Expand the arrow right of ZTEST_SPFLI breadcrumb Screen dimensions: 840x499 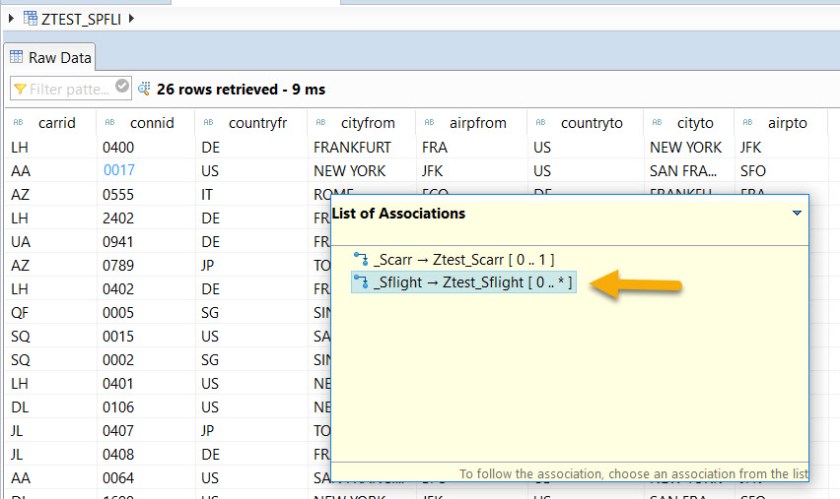(131, 18)
